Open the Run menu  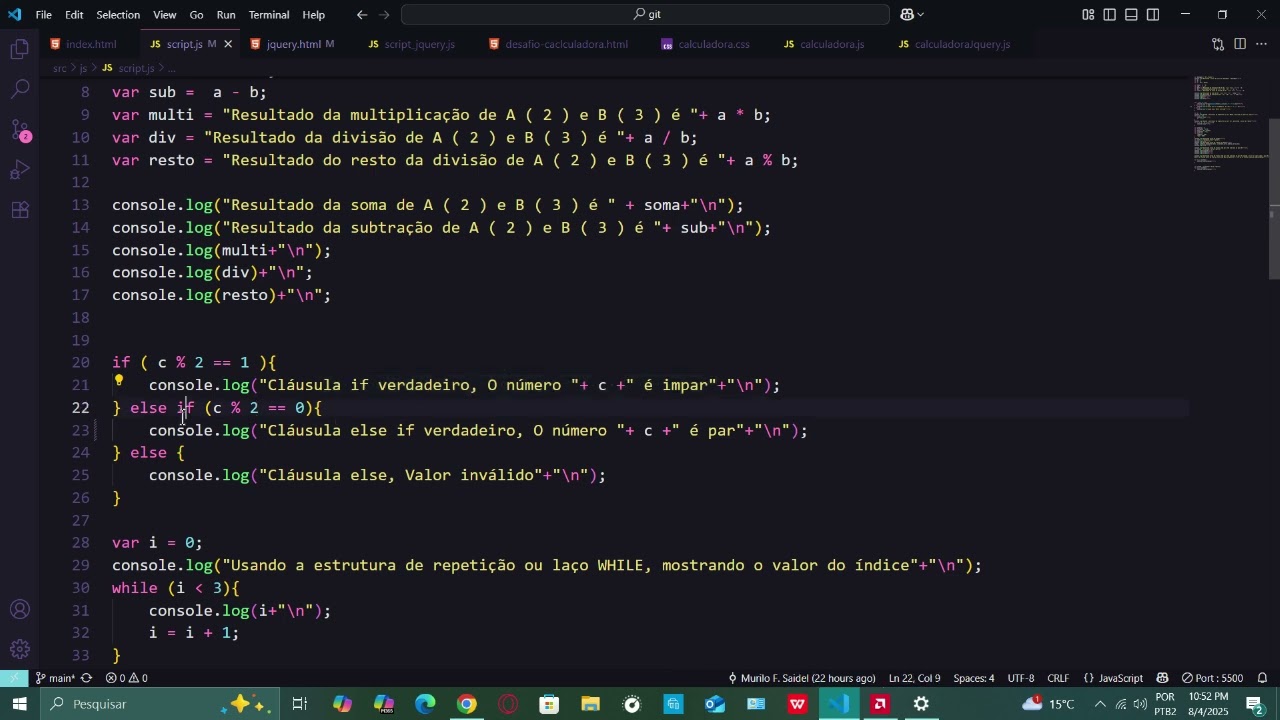(226, 15)
